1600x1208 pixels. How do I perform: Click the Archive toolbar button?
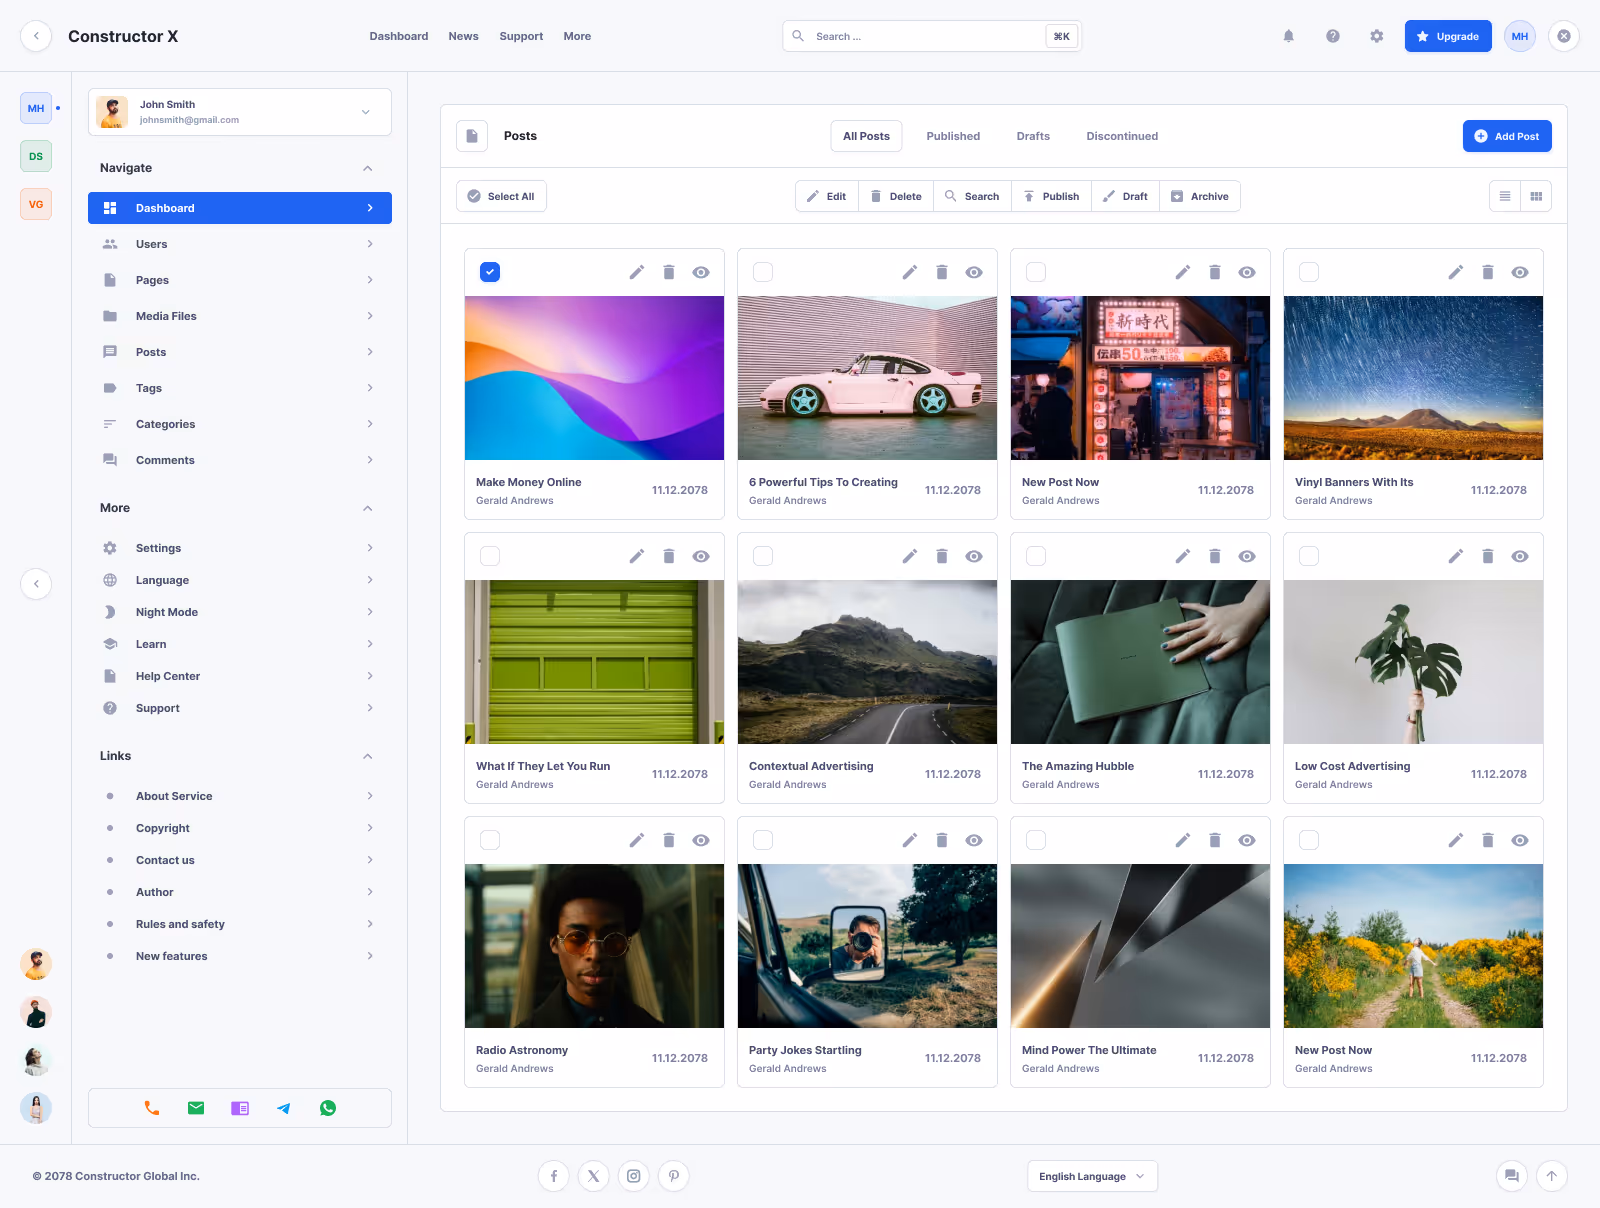[1200, 196]
